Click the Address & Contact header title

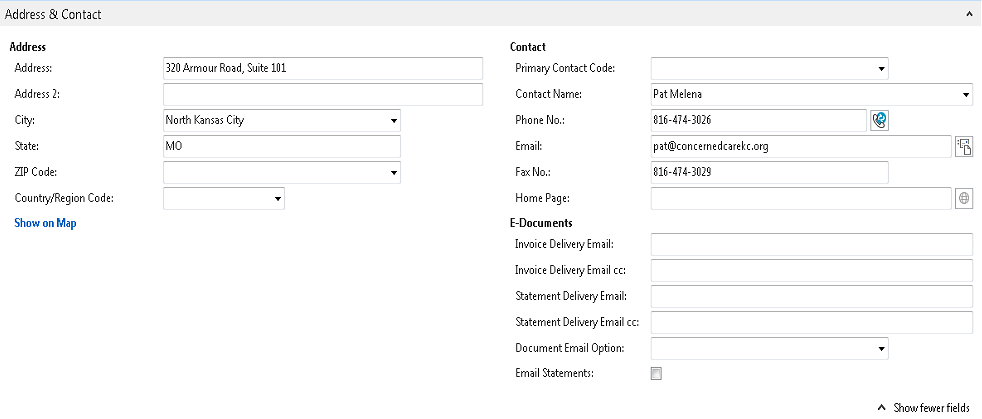pyautogui.click(x=53, y=14)
